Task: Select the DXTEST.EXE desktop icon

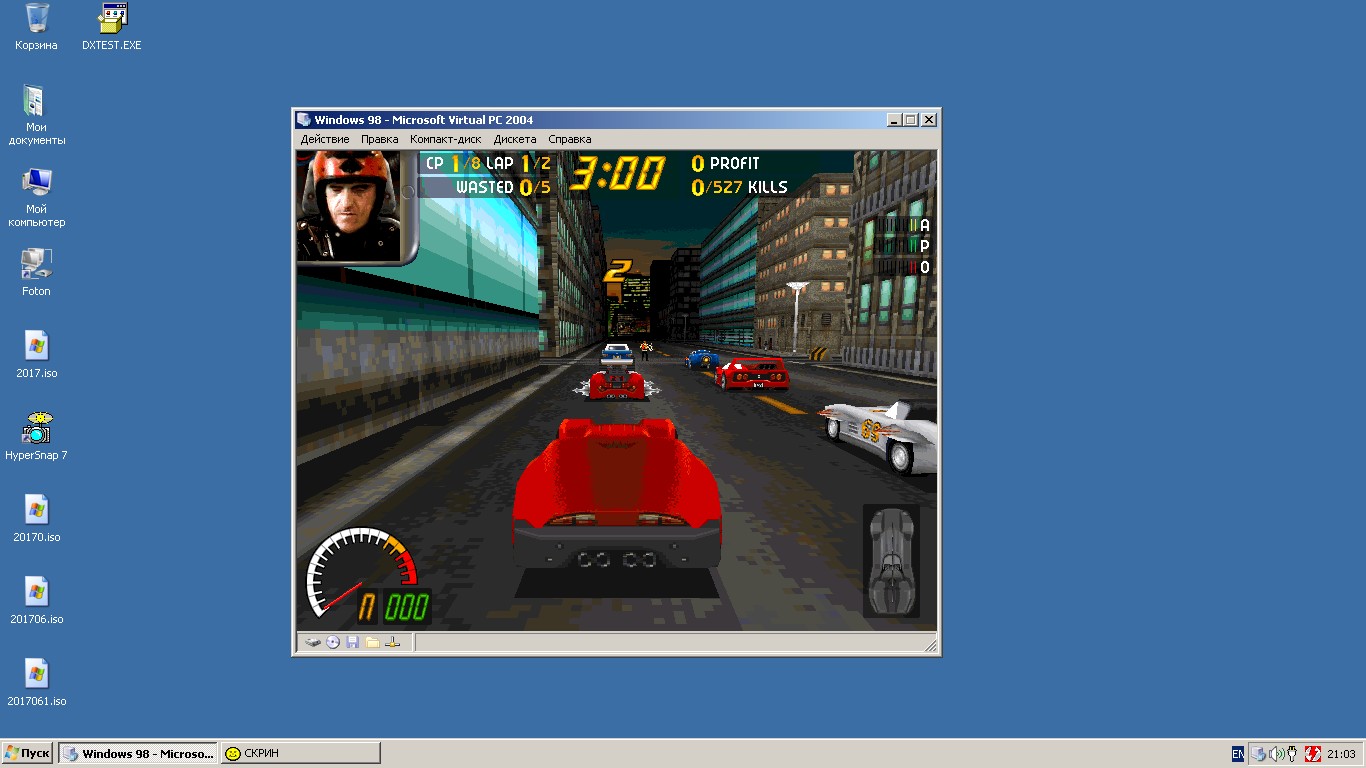Action: point(112,27)
